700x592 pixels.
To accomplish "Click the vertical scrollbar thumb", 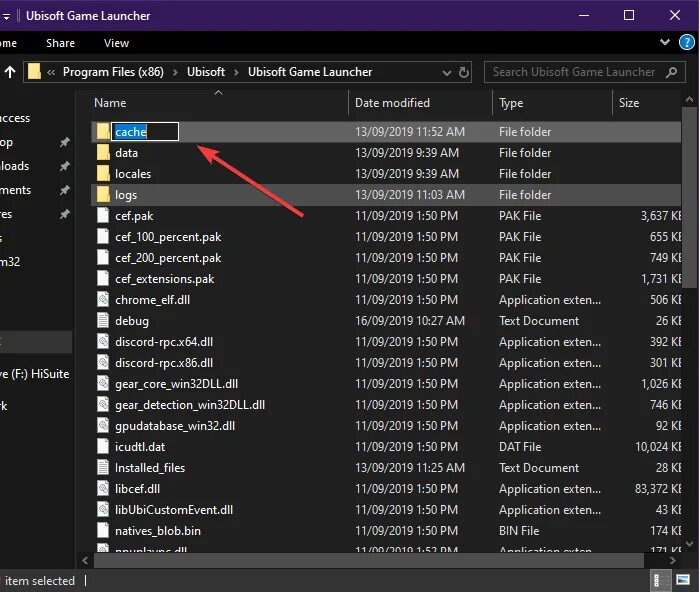I will (690, 196).
